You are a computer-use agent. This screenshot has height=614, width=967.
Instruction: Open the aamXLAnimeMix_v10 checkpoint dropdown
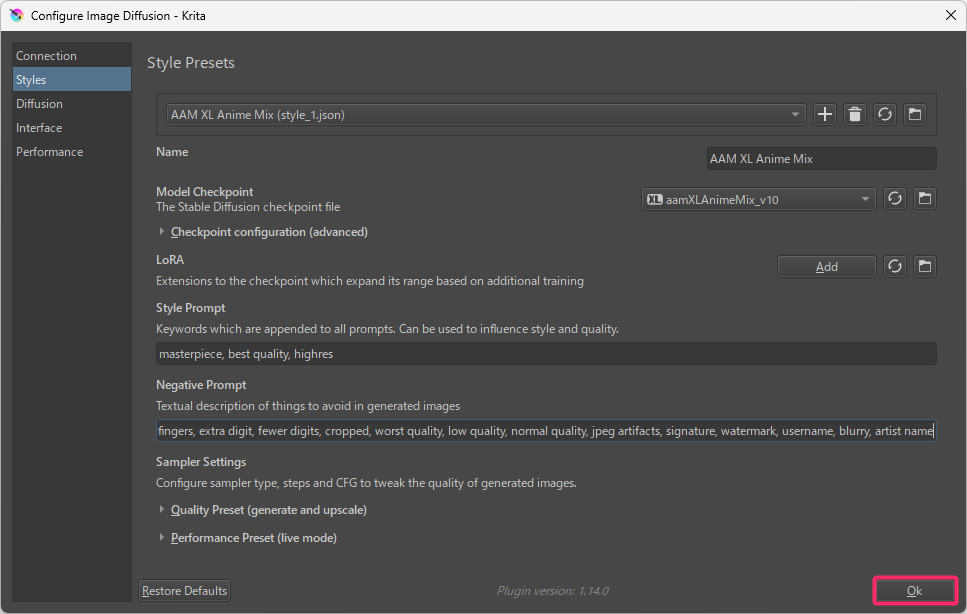coord(759,199)
